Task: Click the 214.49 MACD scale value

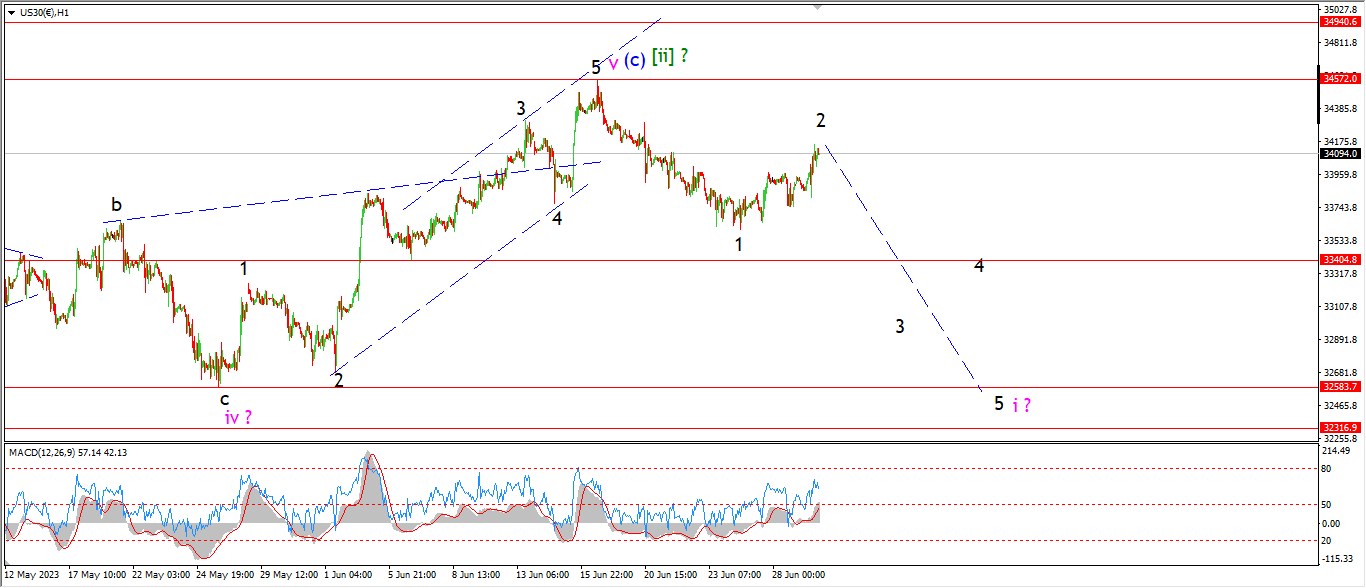Action: click(1338, 450)
